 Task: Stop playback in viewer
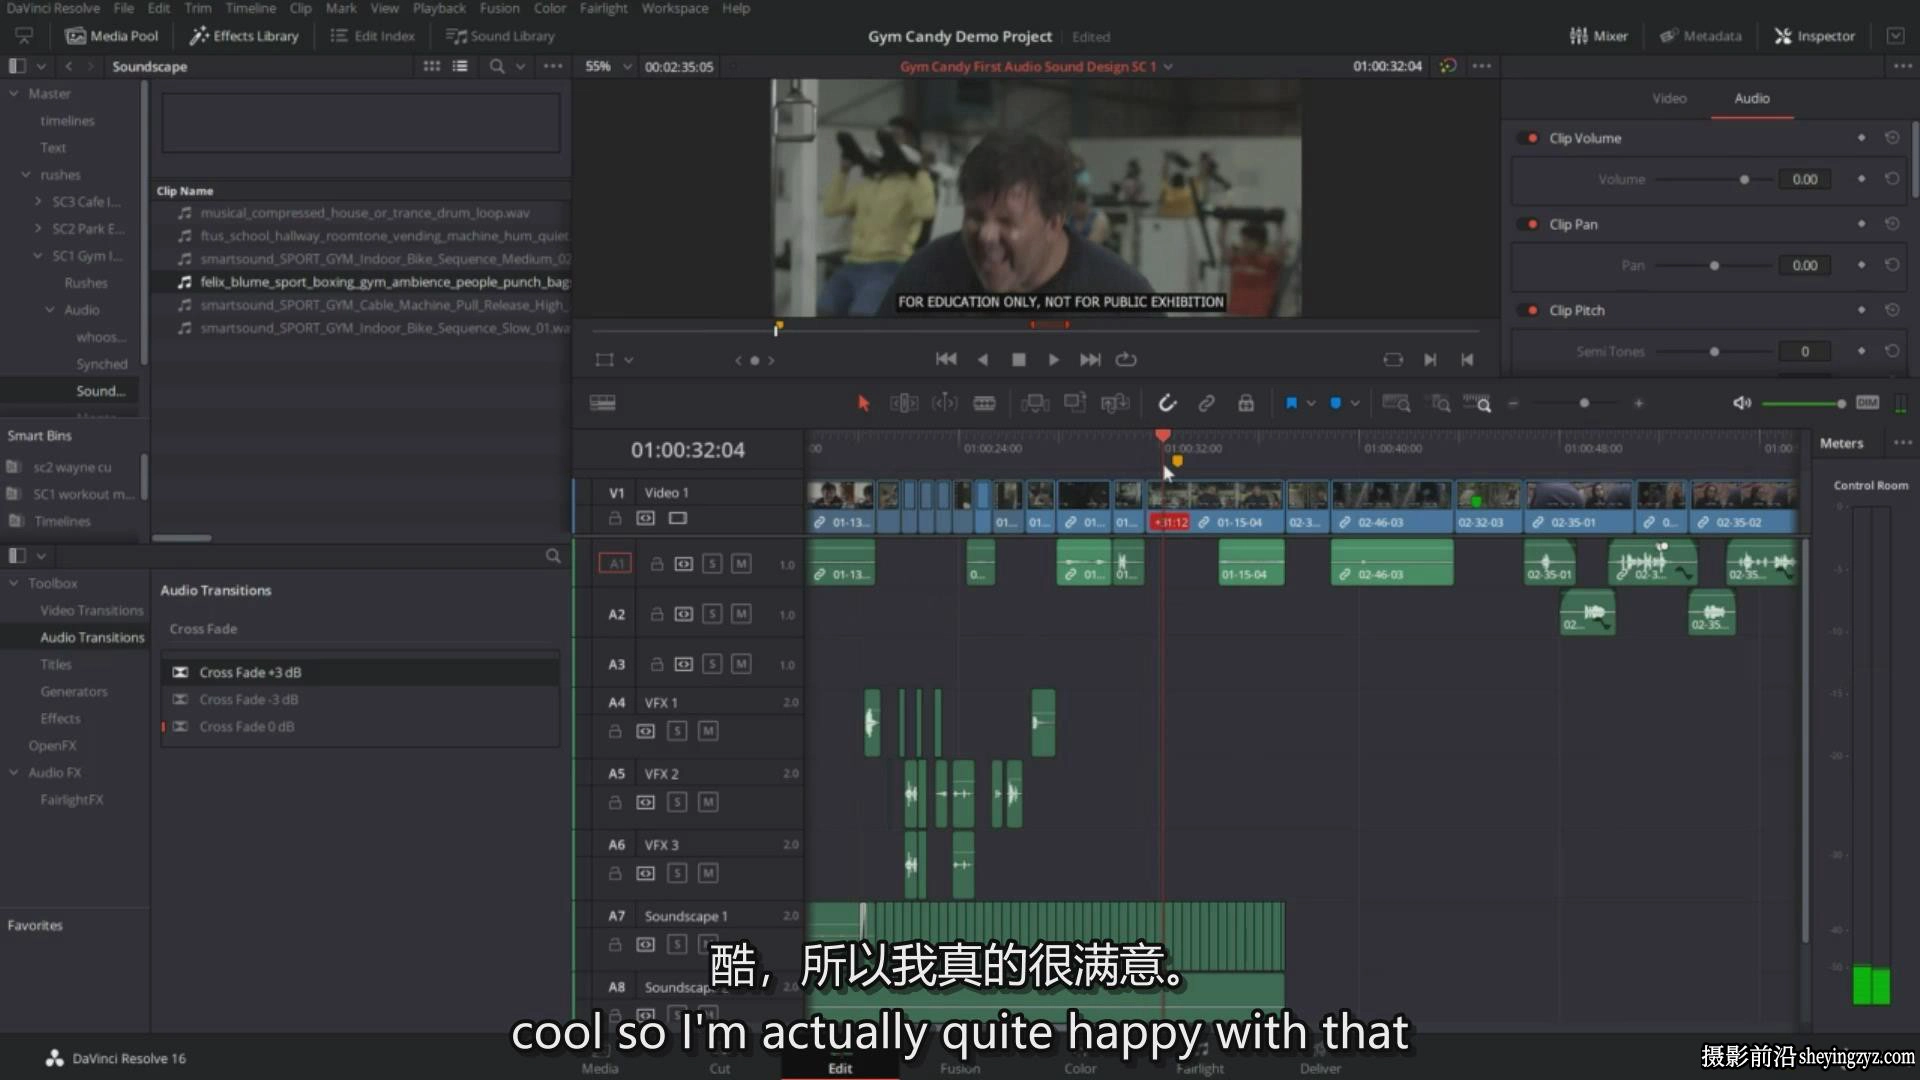coord(1019,360)
